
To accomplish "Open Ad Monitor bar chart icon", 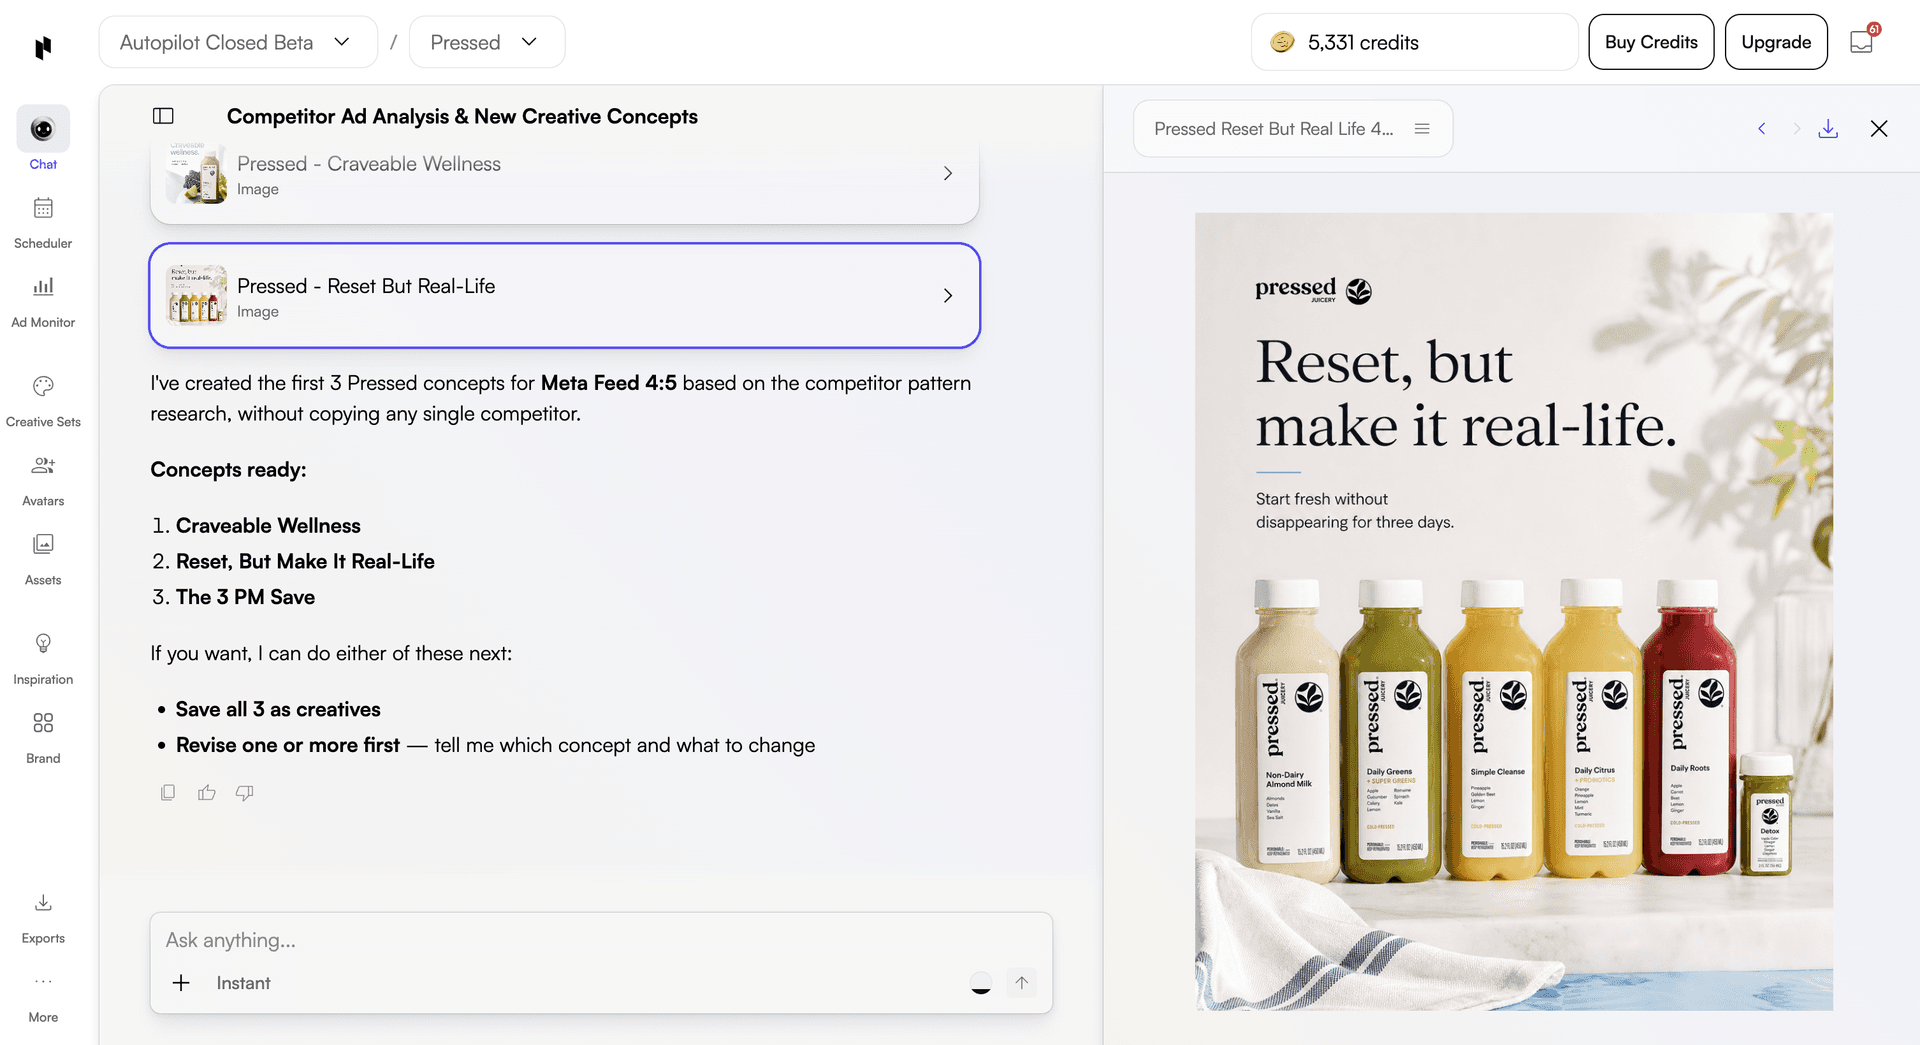I will pos(43,287).
